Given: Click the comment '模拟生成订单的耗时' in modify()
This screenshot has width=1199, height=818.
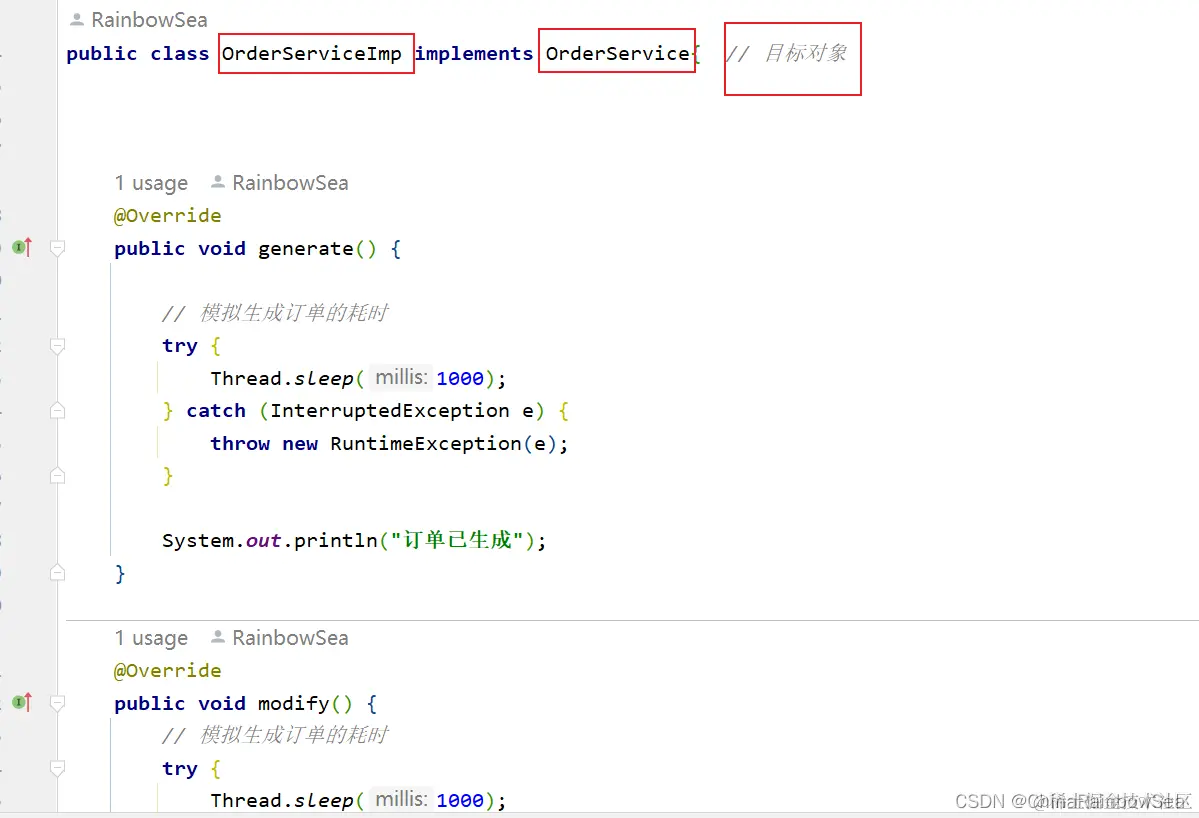Looking at the screenshot, I should (294, 735).
